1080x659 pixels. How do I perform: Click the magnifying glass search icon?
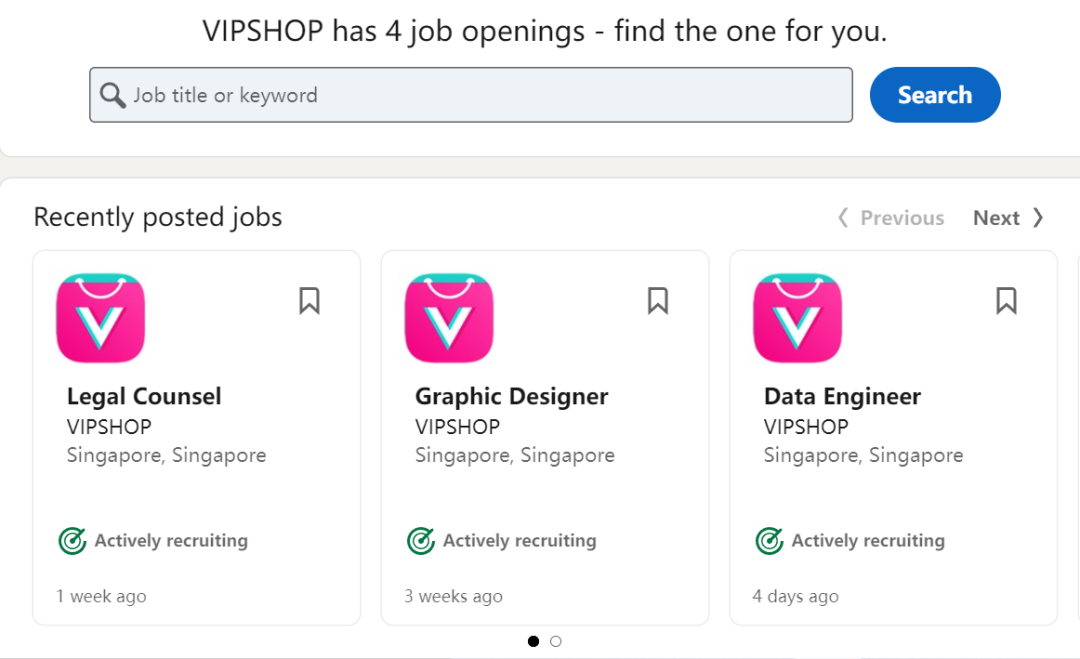113,95
